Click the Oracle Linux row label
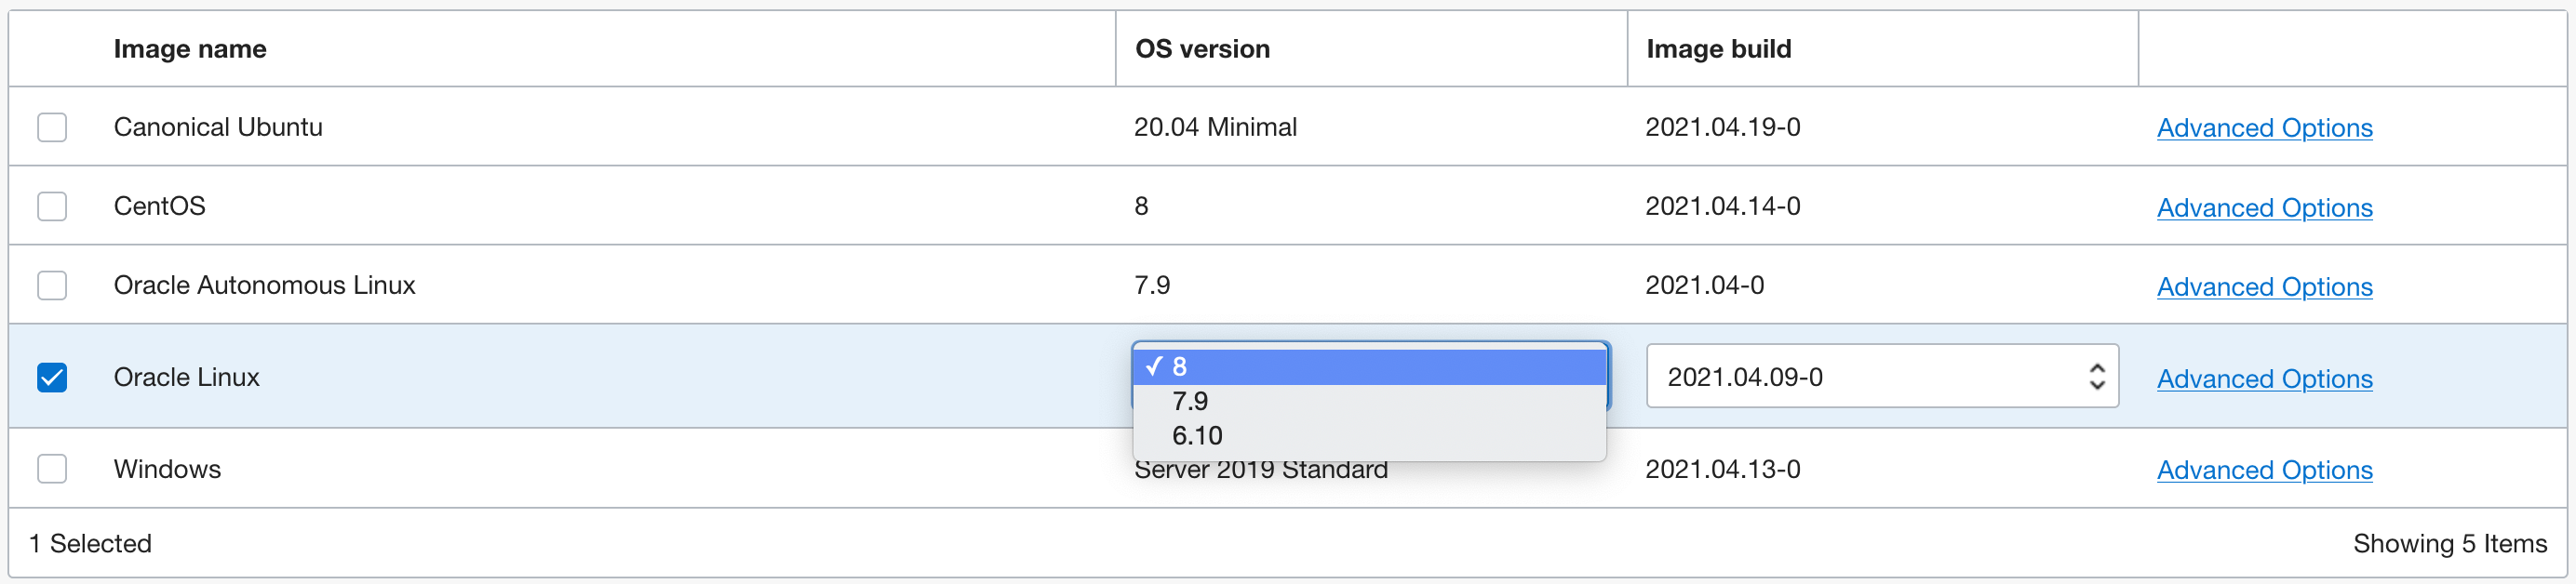 (x=186, y=377)
